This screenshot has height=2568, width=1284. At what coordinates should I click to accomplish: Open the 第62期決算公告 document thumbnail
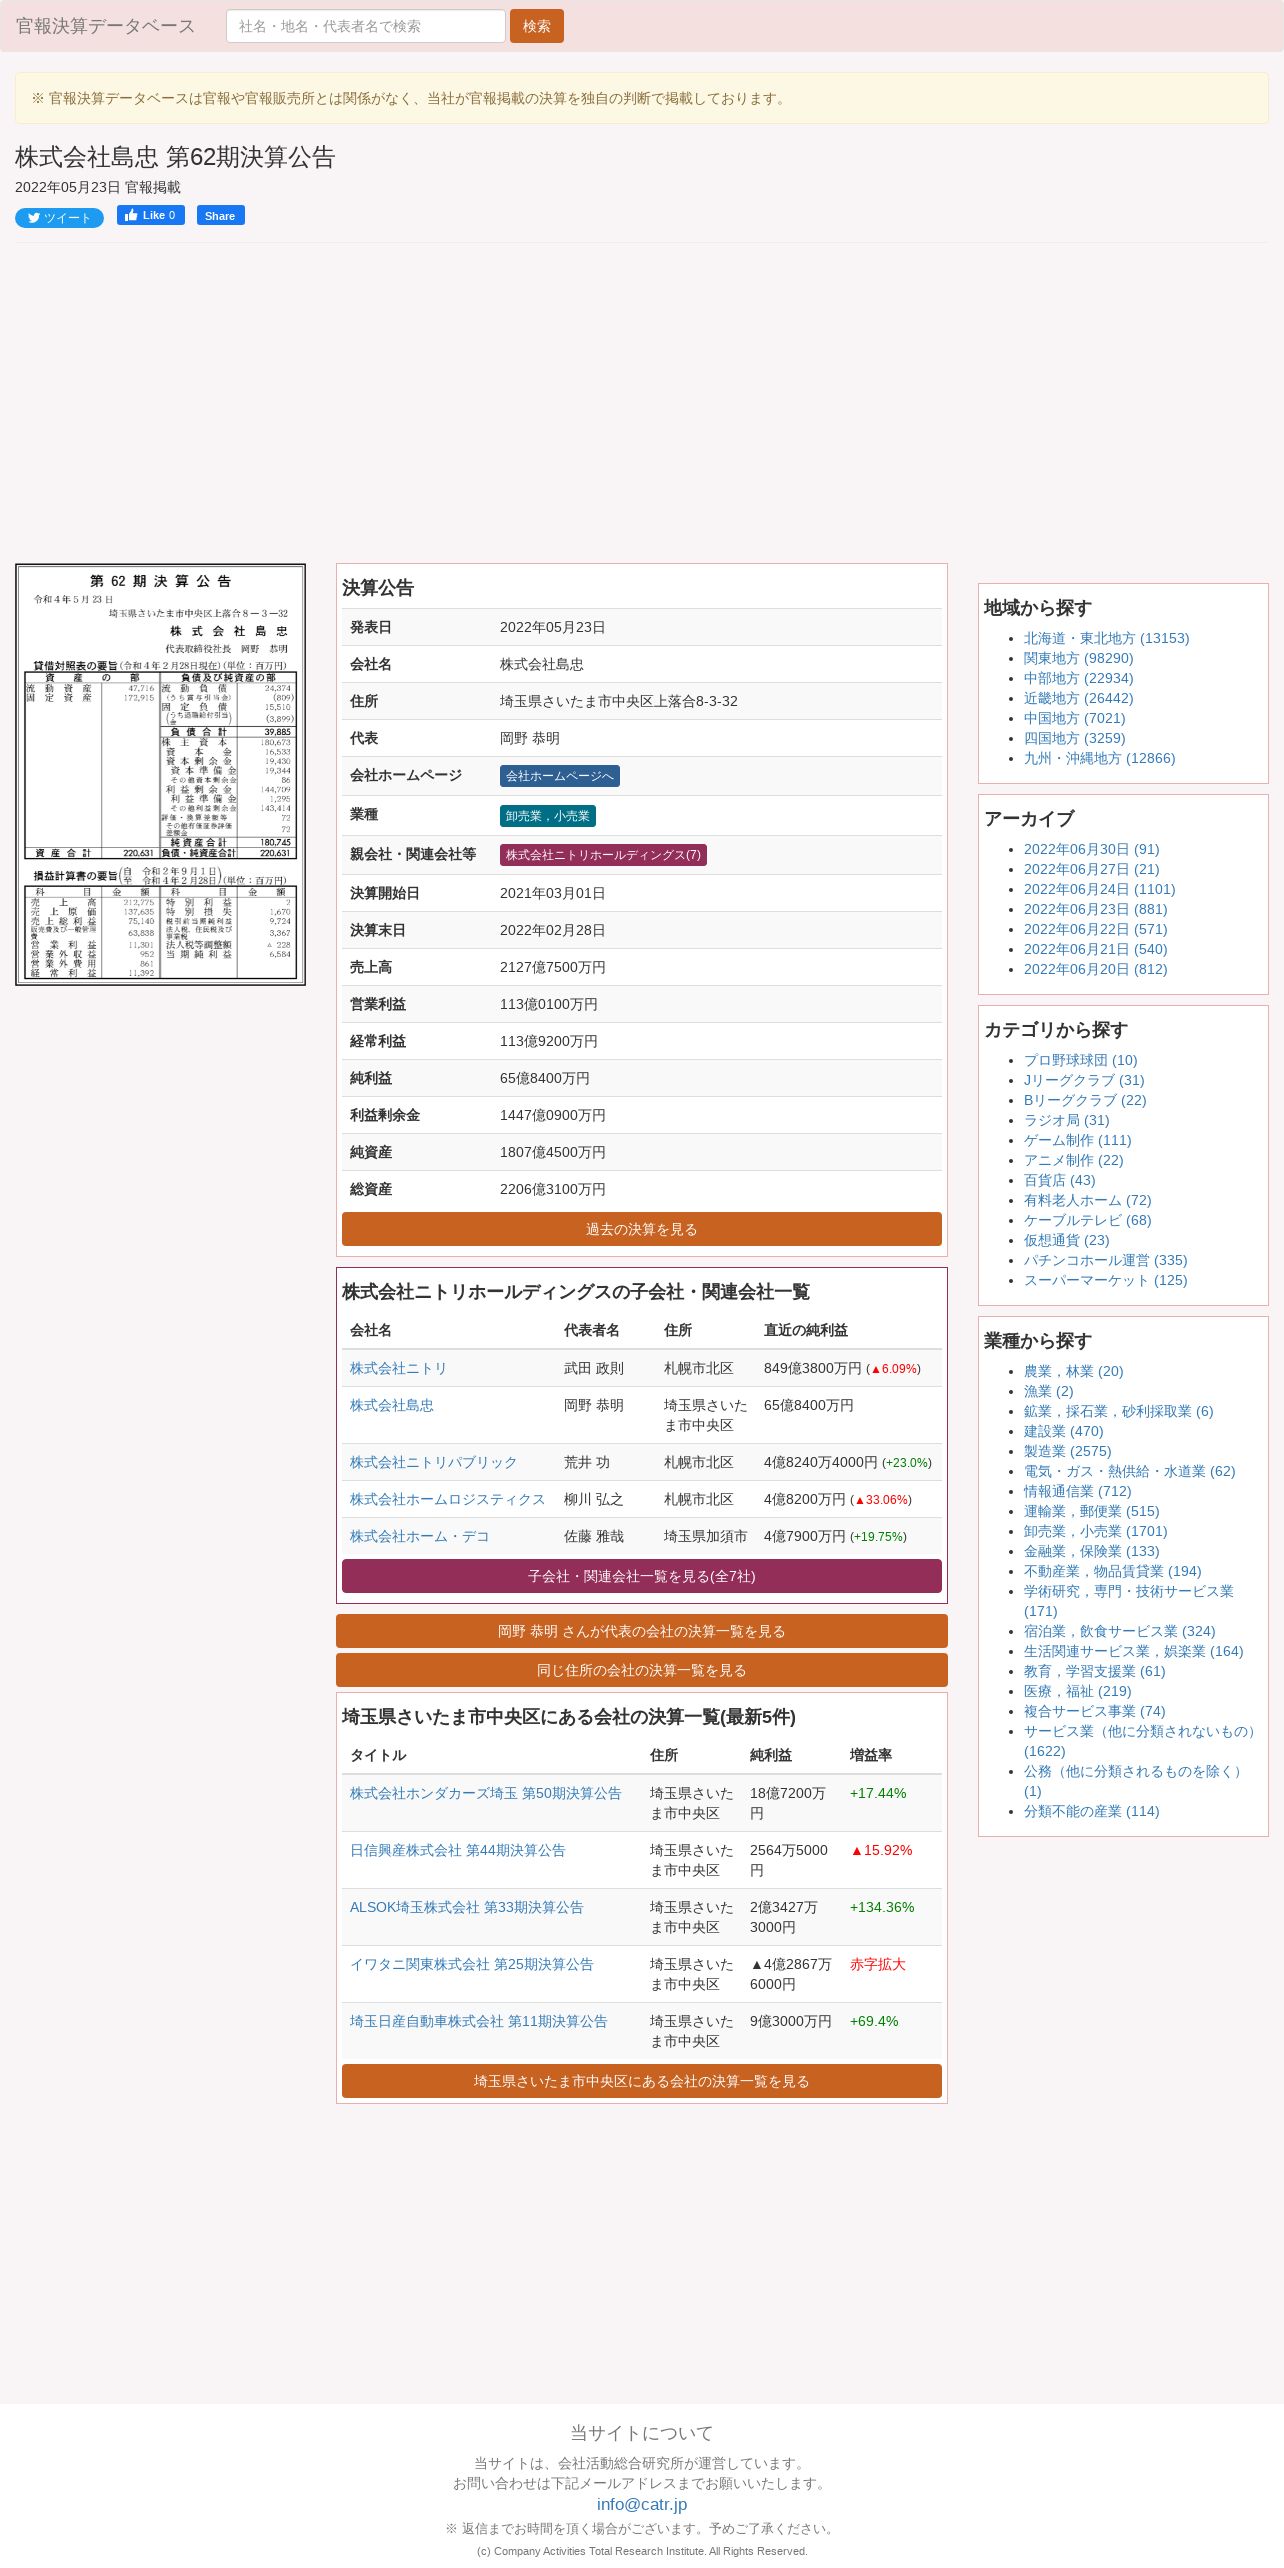[x=160, y=774]
